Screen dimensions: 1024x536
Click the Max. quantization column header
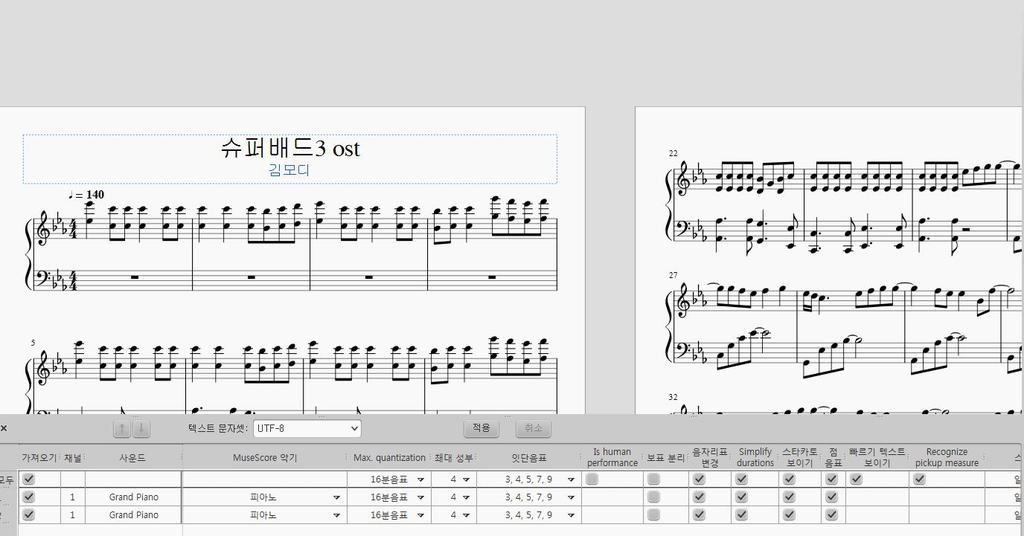point(389,458)
